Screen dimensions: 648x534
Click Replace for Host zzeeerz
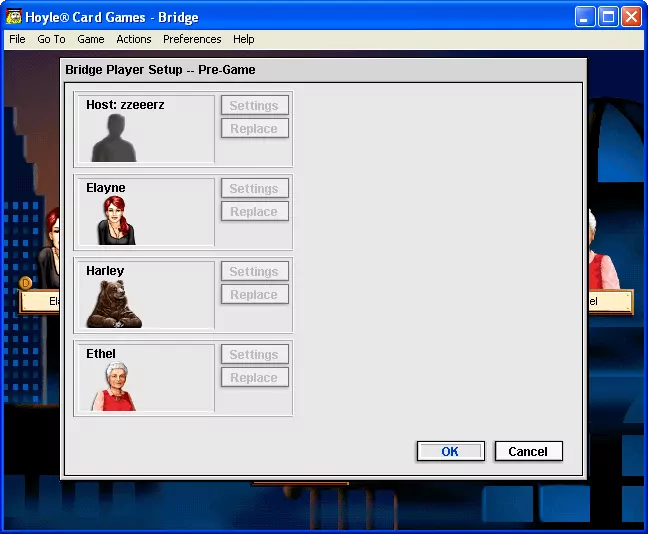point(255,129)
